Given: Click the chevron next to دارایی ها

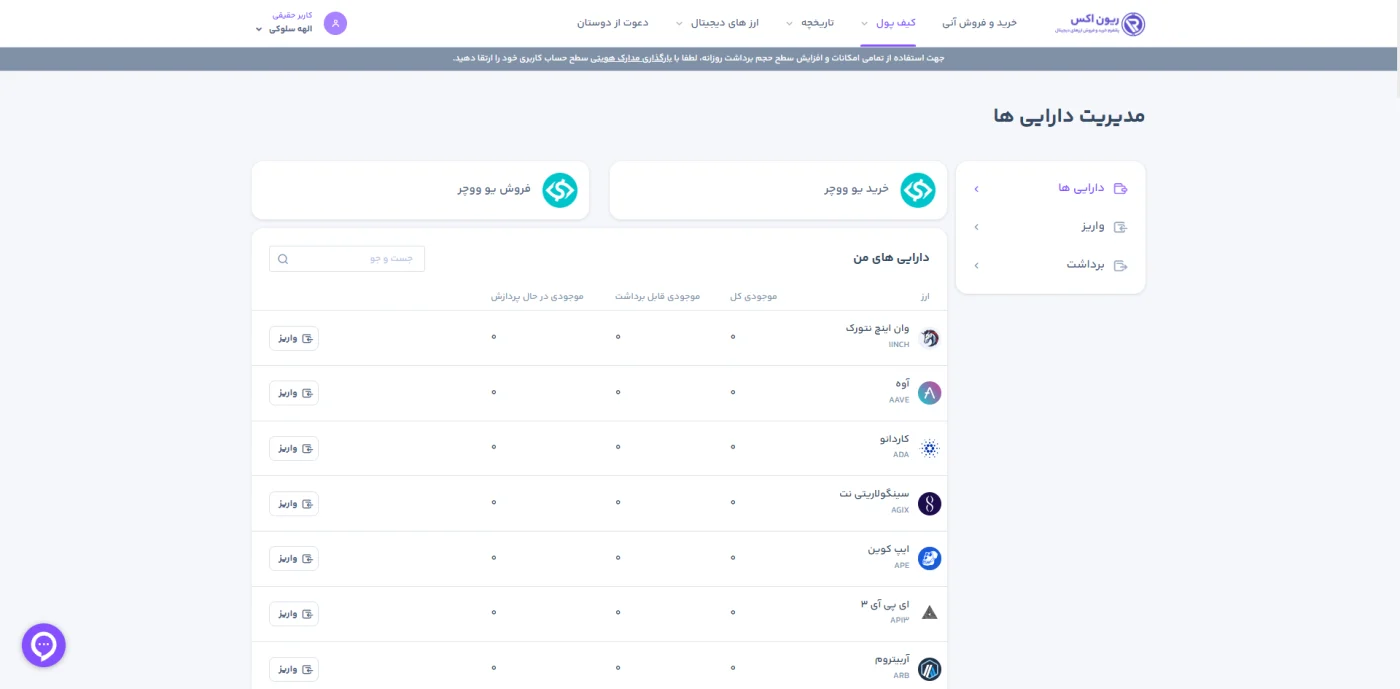Looking at the screenshot, I should point(976,188).
